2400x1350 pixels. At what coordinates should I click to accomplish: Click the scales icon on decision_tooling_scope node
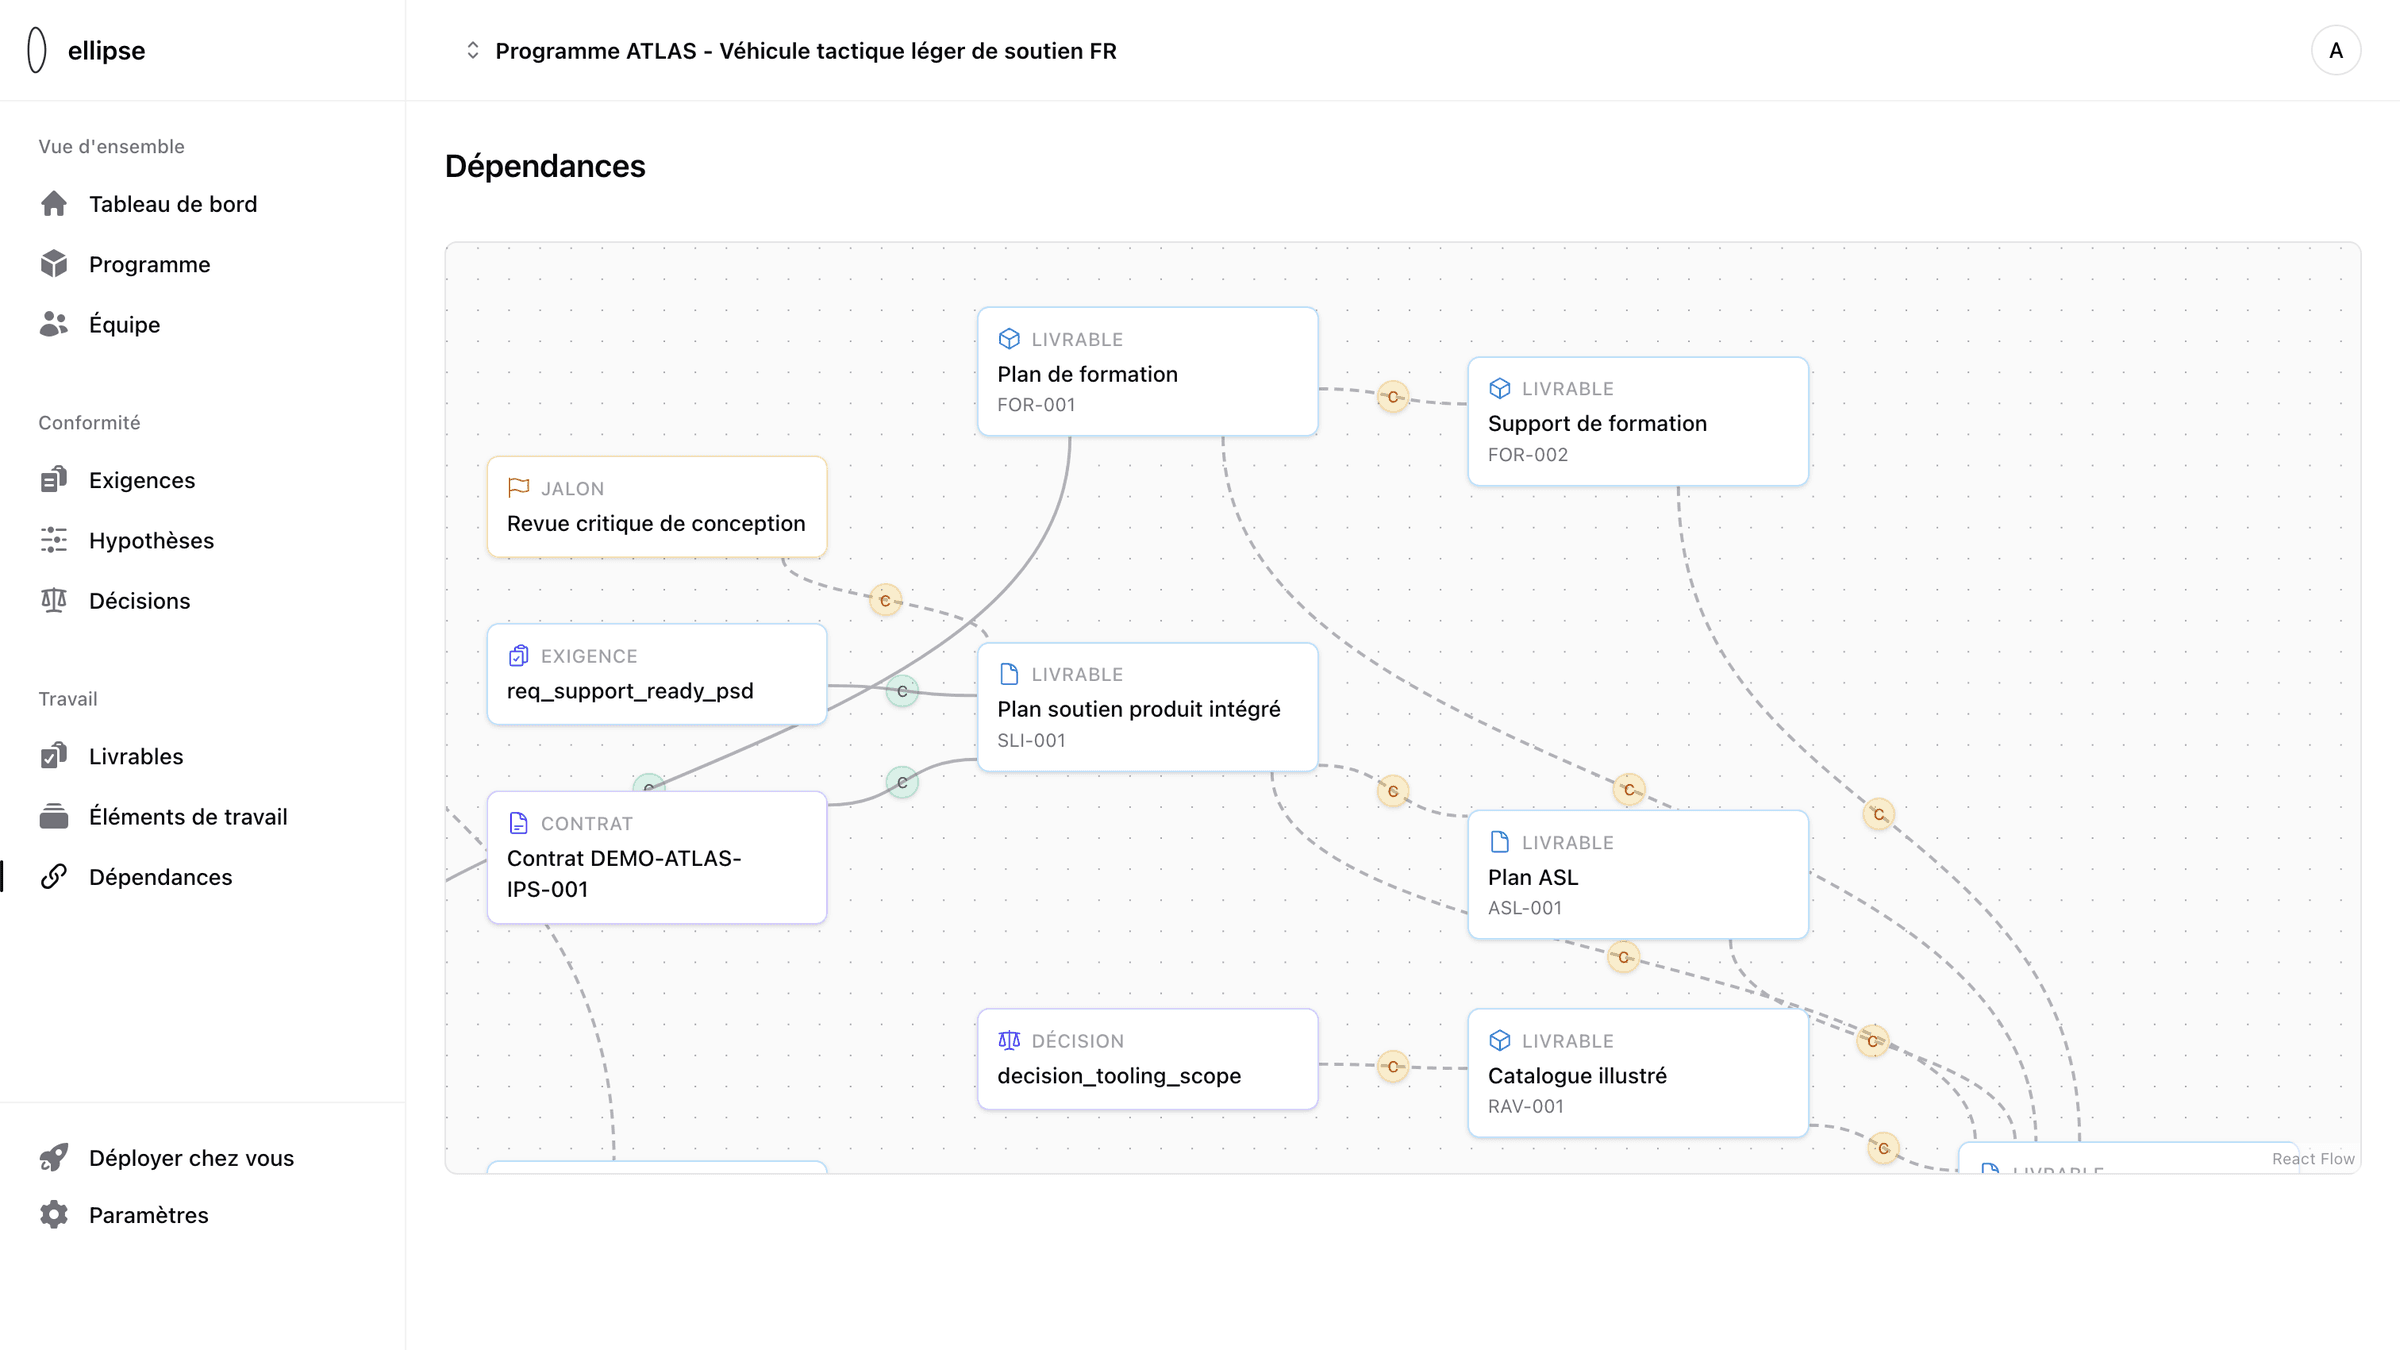coord(1009,1040)
